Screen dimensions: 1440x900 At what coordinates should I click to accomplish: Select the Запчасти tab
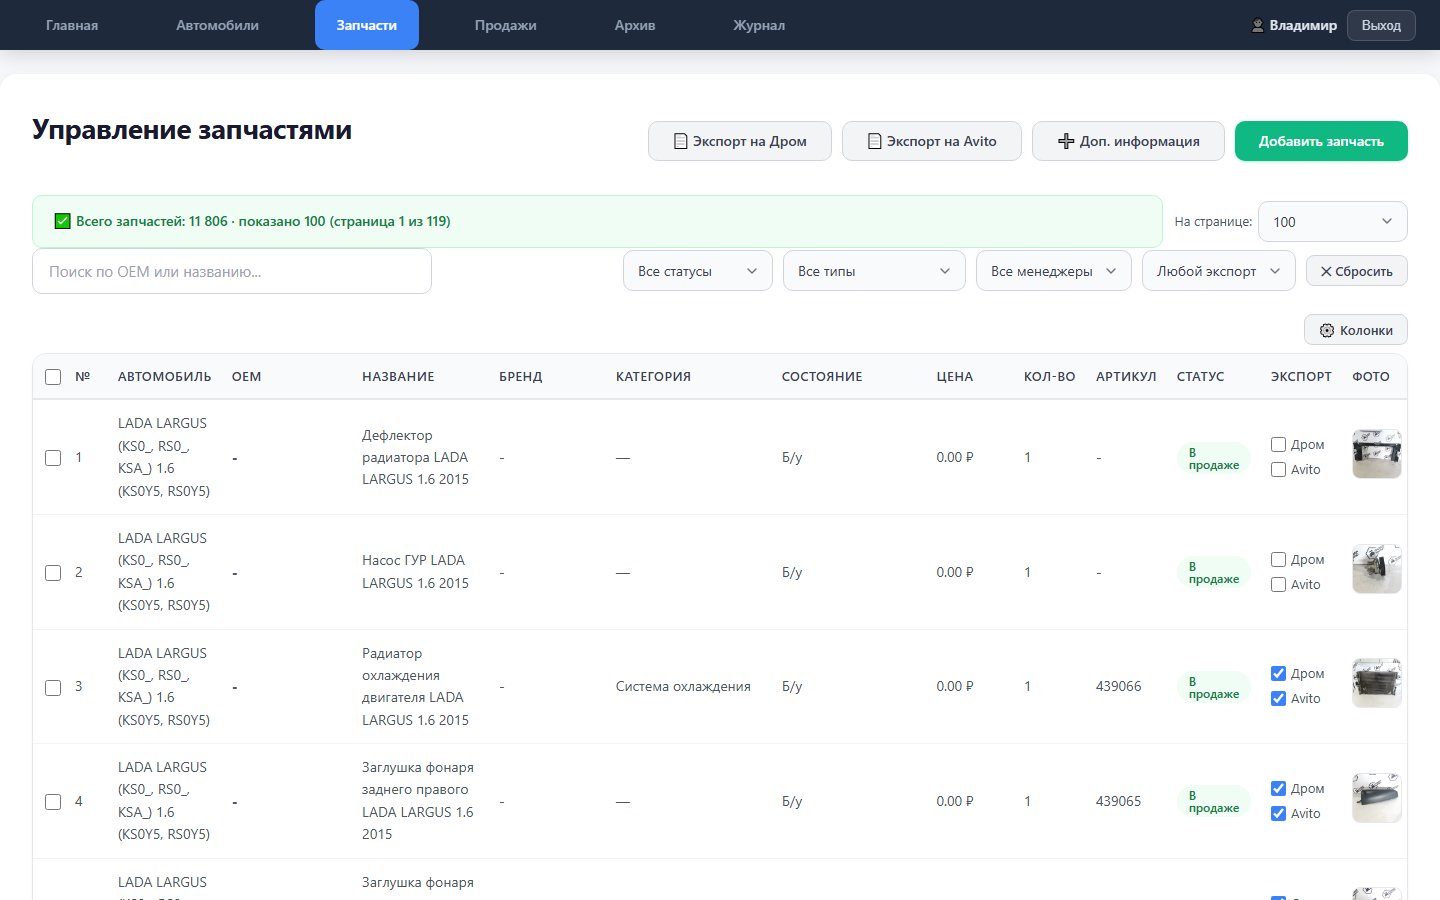click(x=366, y=25)
